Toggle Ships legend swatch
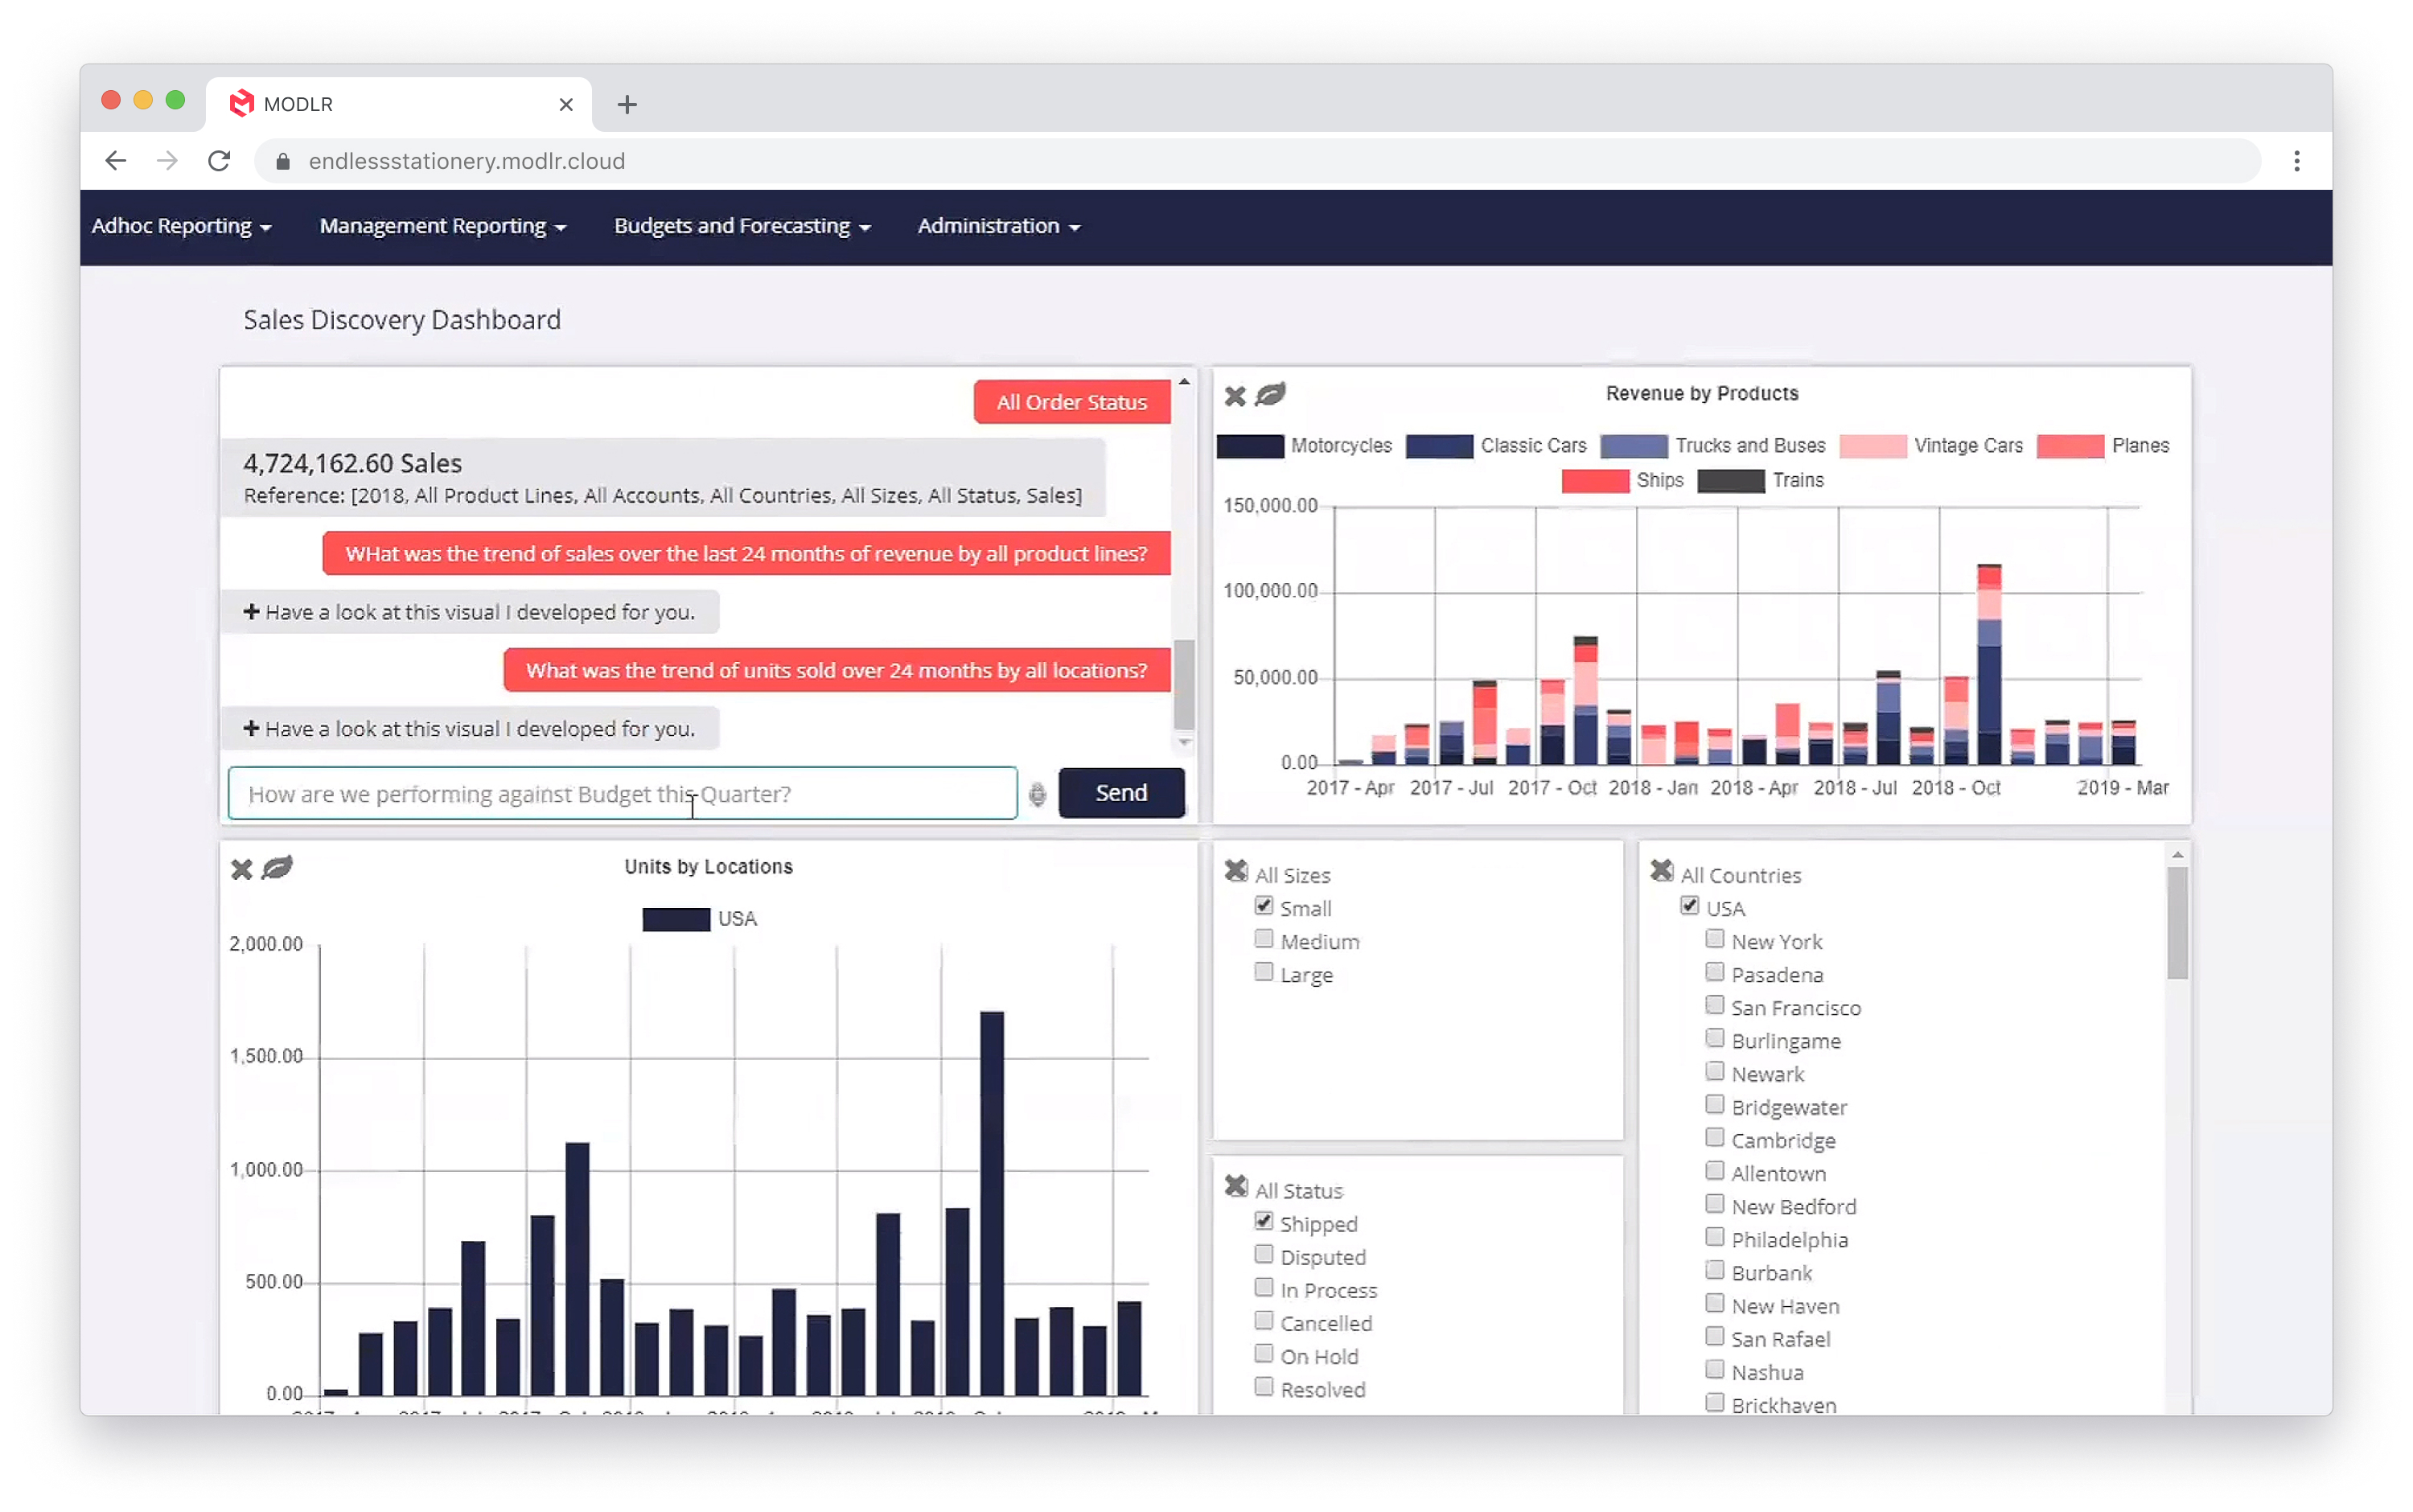This screenshot has width=2413, height=1512. coord(1595,481)
